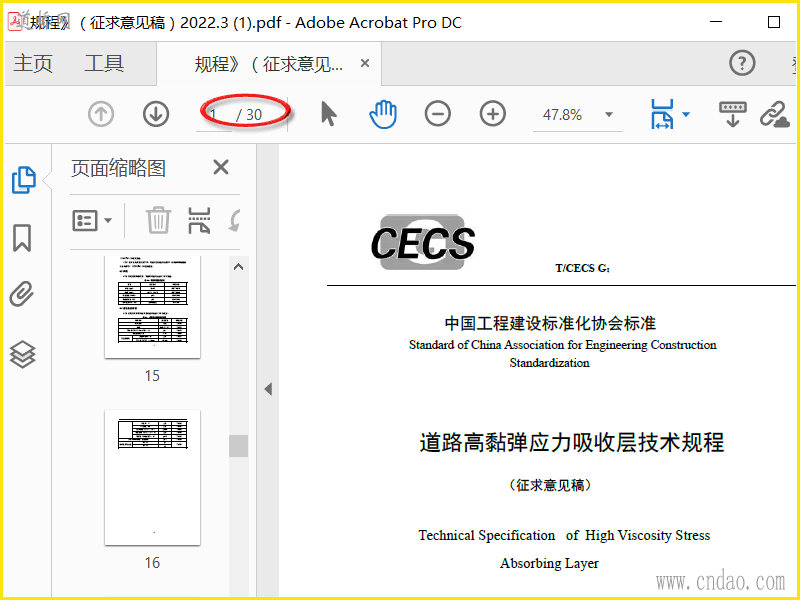Click the line 'Technical Specification of High Viscosity Stress'
The width and height of the screenshot is (800, 600).
tap(564, 536)
